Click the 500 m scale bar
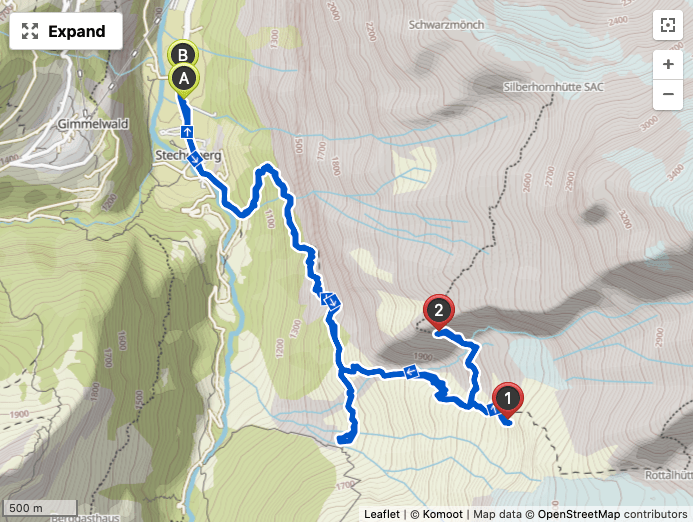This screenshot has width=693, height=522. coord(40,508)
